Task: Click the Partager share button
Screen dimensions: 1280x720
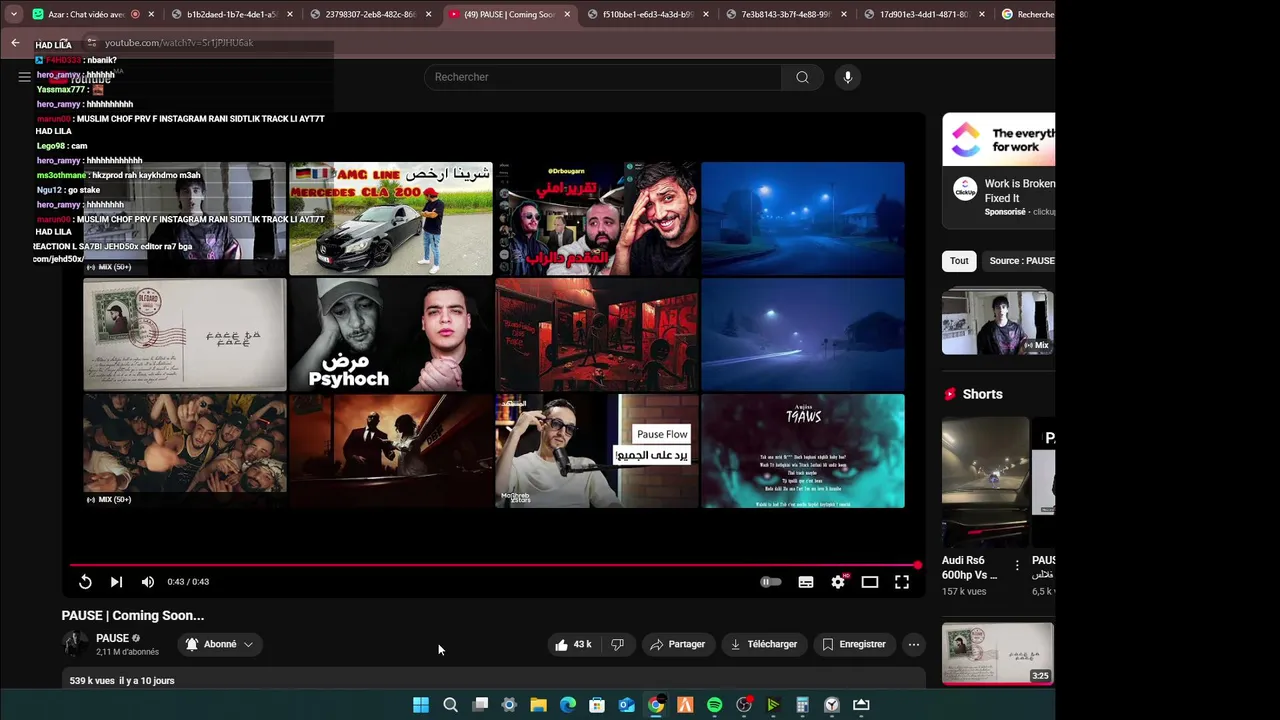Action: click(677, 645)
